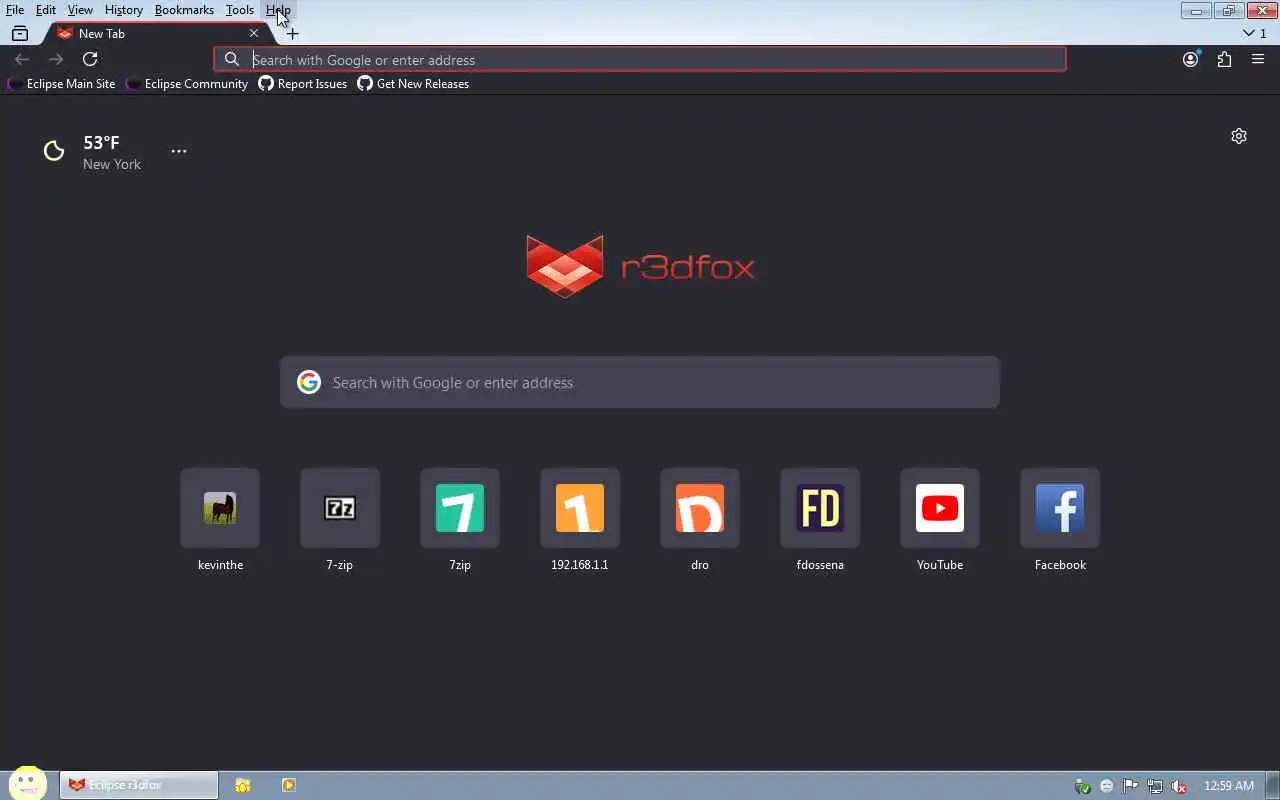Open the History menu
The height and width of the screenshot is (800, 1280).
coord(124,10)
